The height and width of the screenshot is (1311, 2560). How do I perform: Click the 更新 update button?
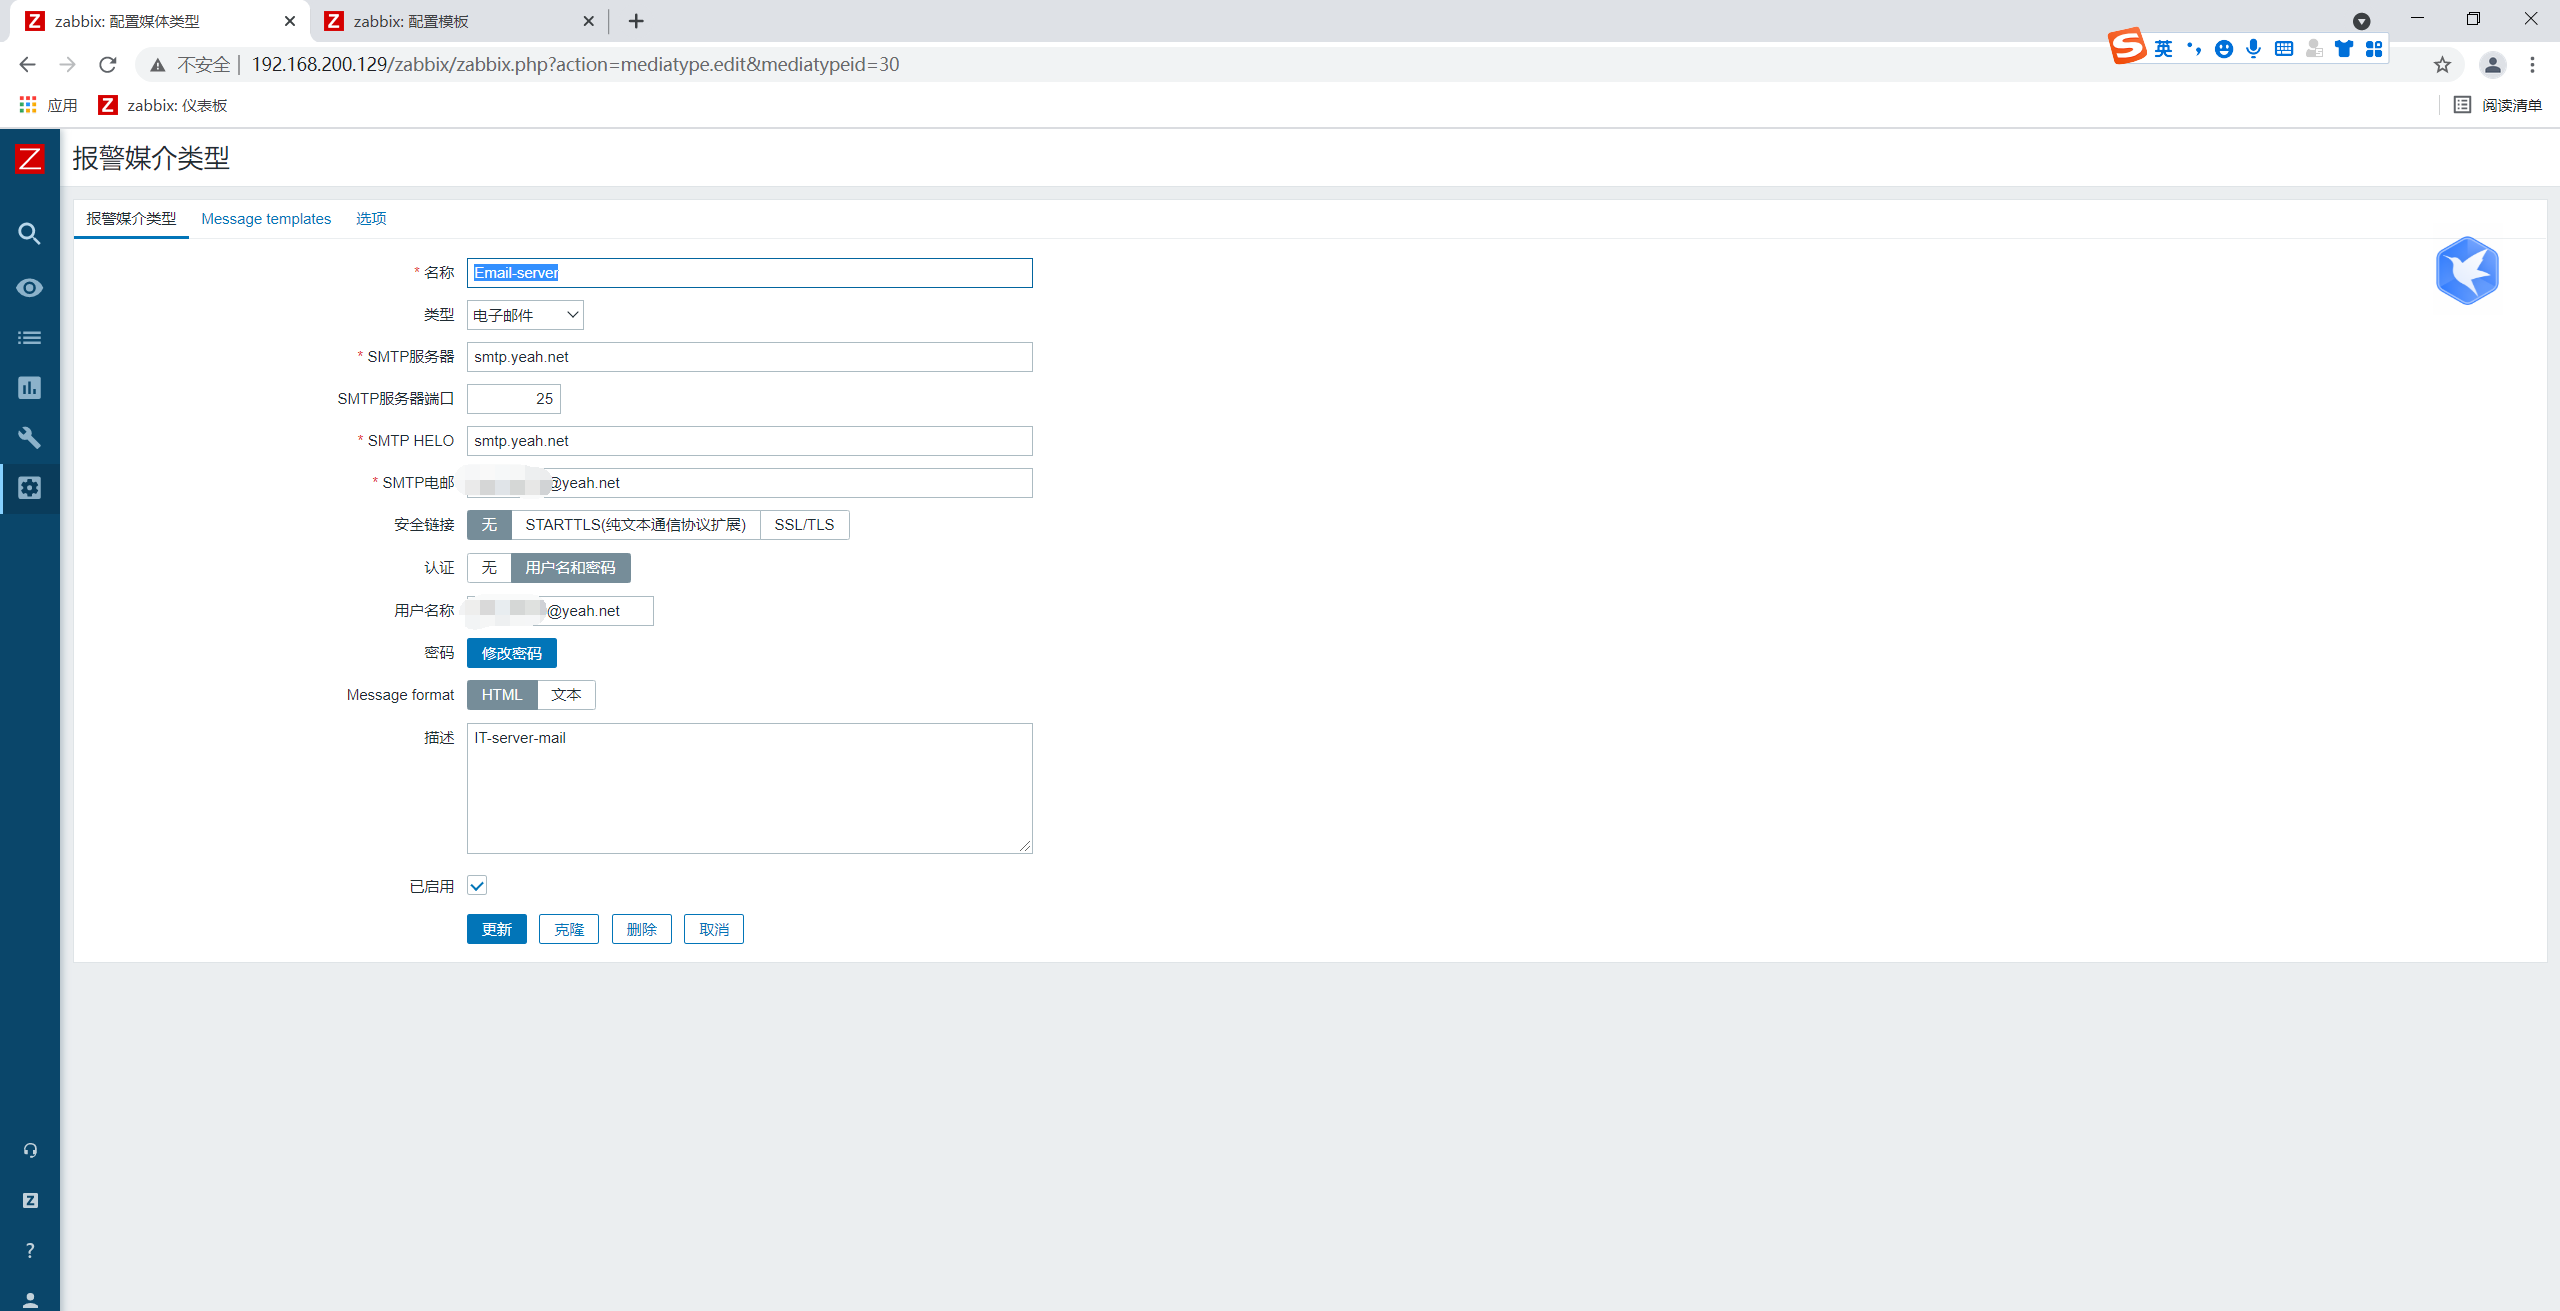point(496,929)
